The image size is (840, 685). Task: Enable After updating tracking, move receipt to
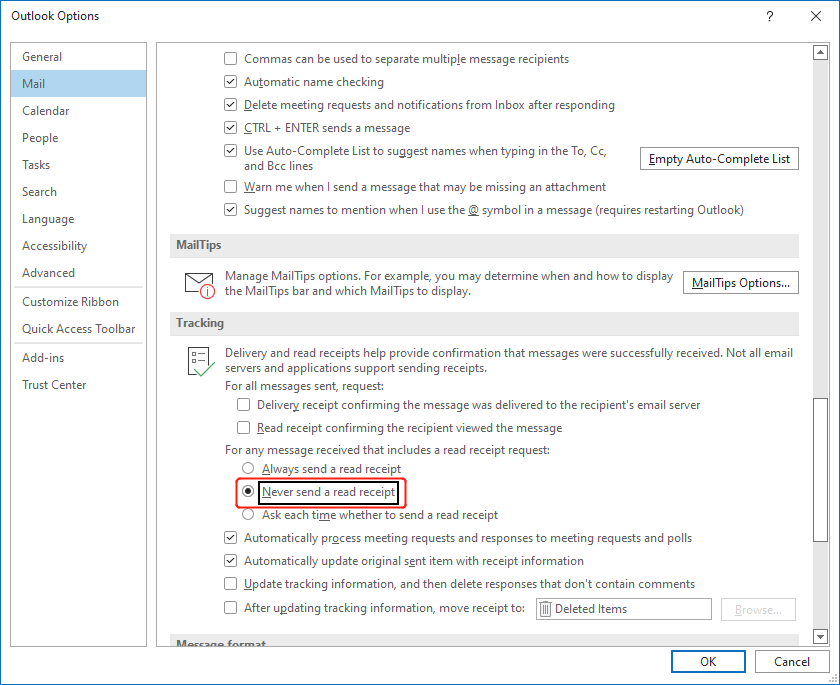[230, 607]
